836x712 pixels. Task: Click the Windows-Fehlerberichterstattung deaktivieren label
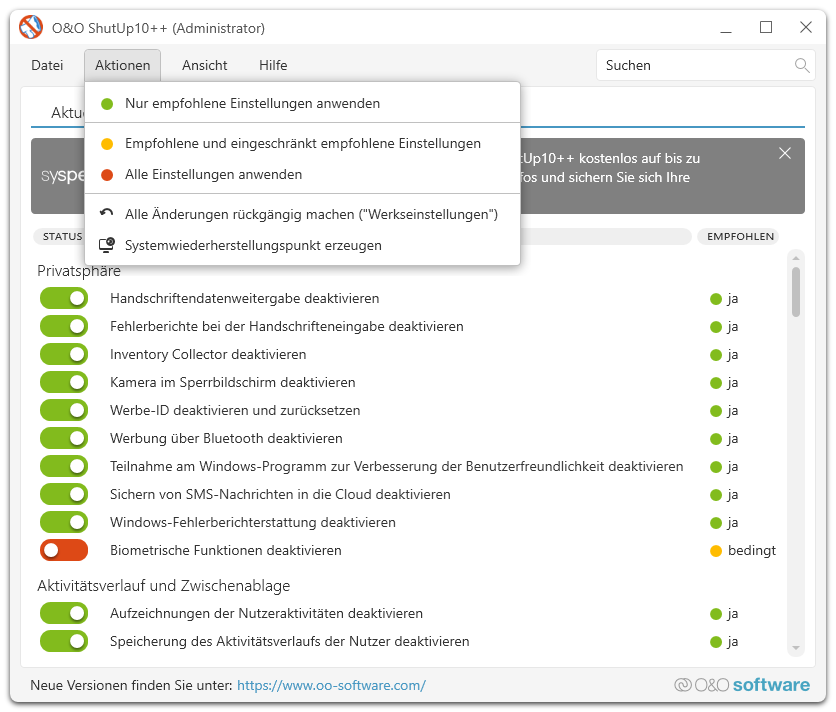[x=253, y=522]
